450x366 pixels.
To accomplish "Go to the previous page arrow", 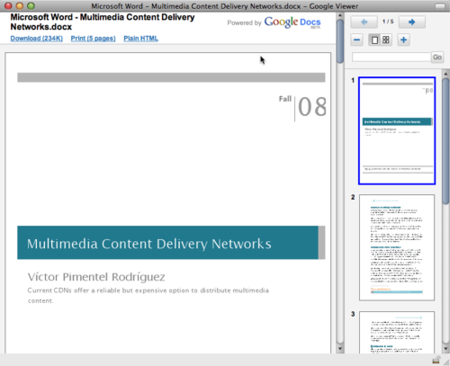I will tap(364, 22).
